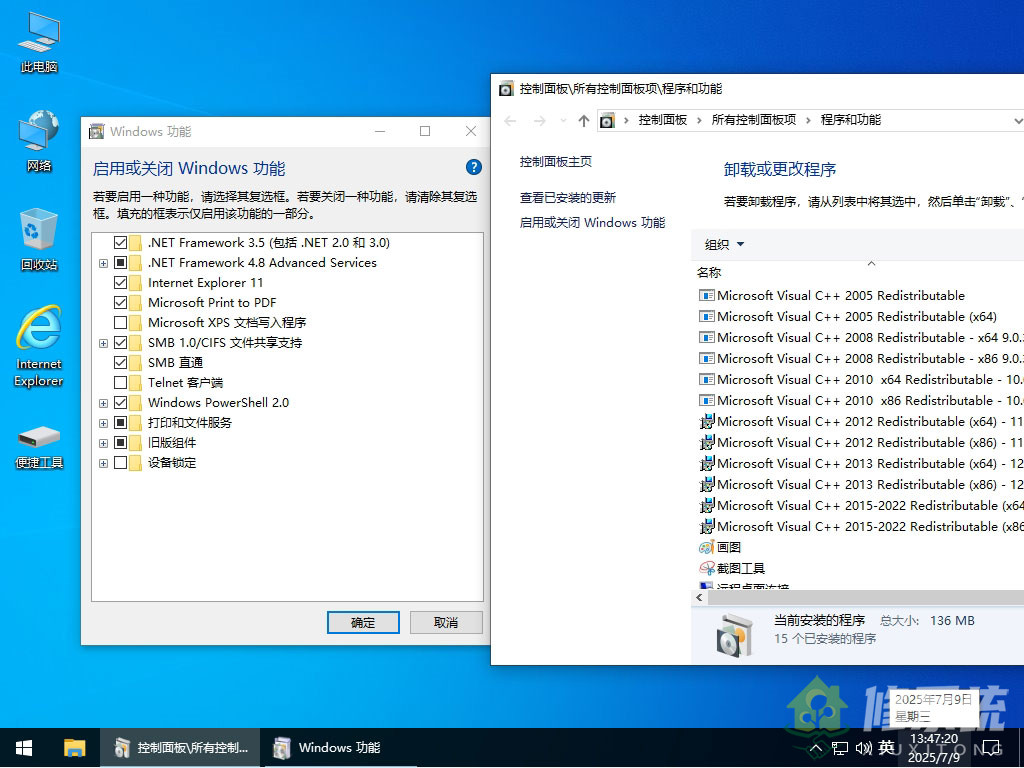
Task: Click the 确定 button
Action: pyautogui.click(x=363, y=622)
